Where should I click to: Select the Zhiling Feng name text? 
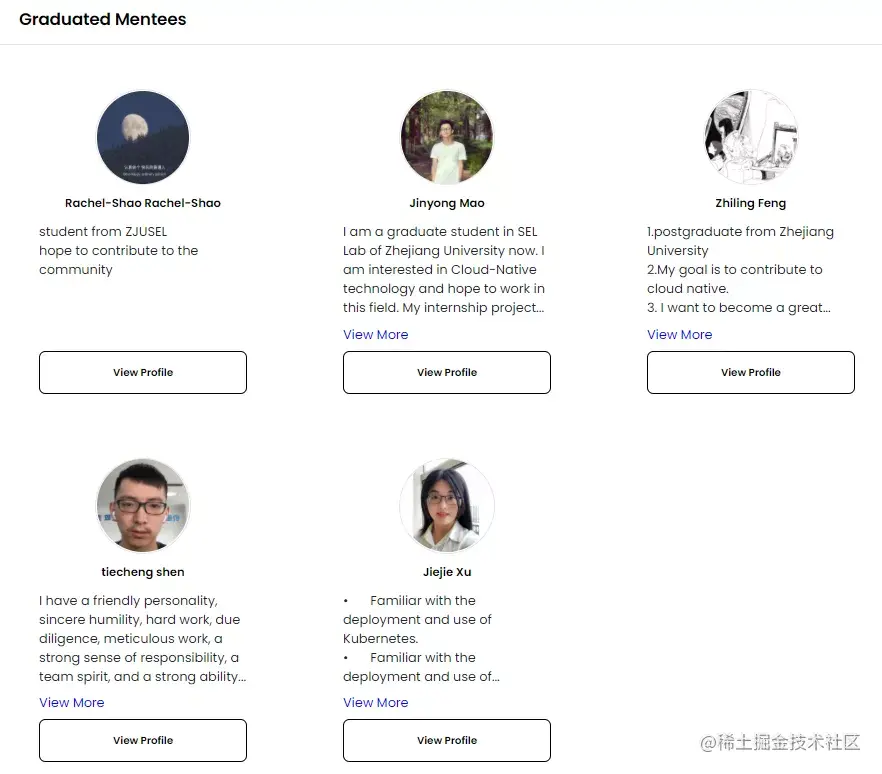[x=751, y=203]
